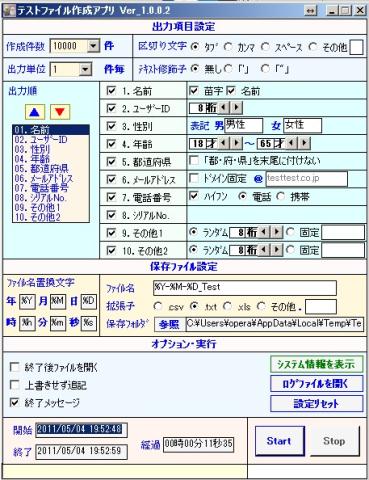Increase その他1 random digits right arrow
The height and width of the screenshot is (480, 369).
[276, 232]
